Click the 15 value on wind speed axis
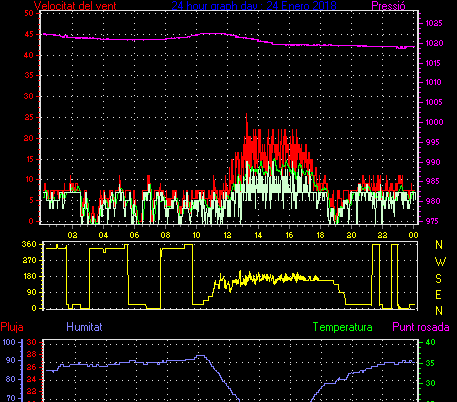The image size is (457, 402). [30, 159]
